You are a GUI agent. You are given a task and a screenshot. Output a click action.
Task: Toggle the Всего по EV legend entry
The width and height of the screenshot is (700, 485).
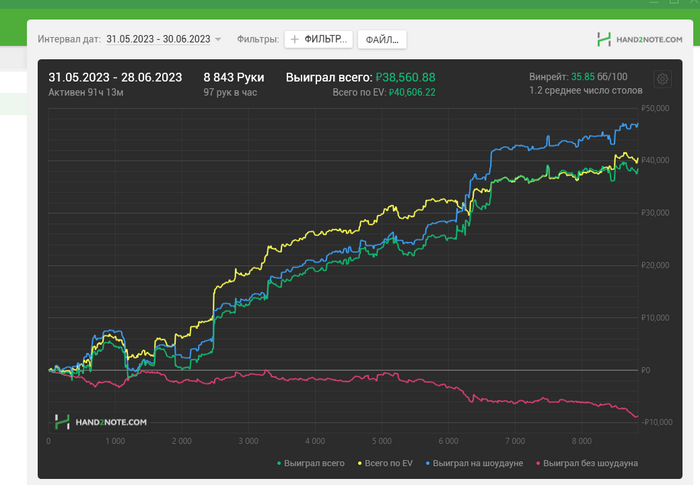(x=386, y=464)
